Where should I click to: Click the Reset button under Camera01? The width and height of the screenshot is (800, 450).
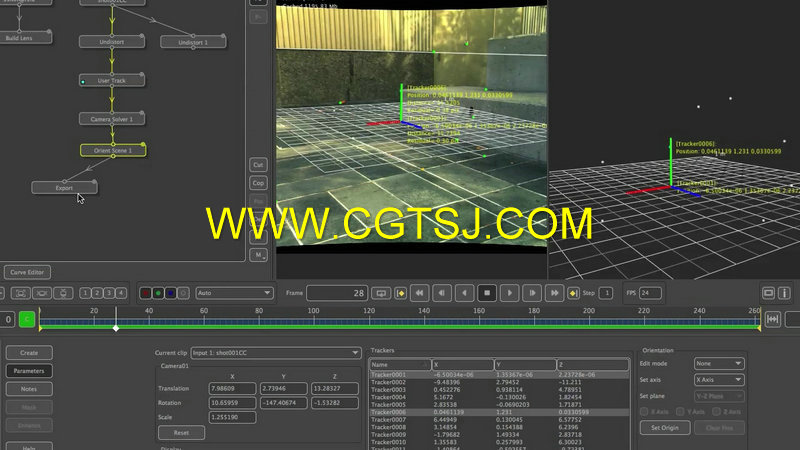click(181, 433)
